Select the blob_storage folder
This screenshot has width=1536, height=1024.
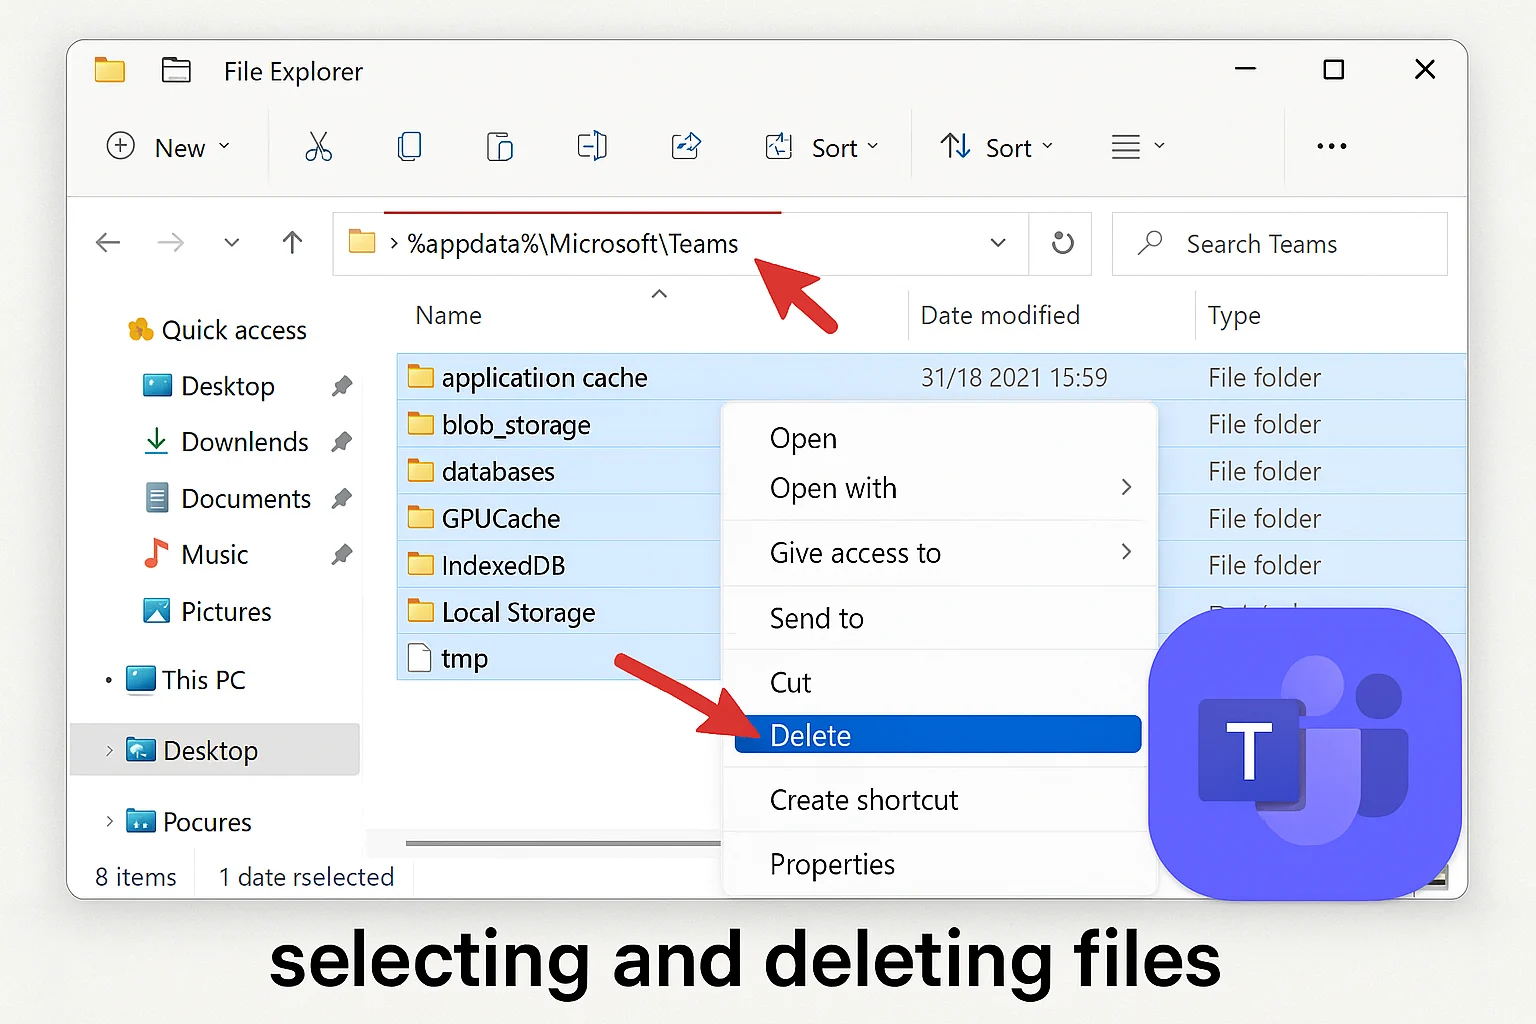pos(499,424)
